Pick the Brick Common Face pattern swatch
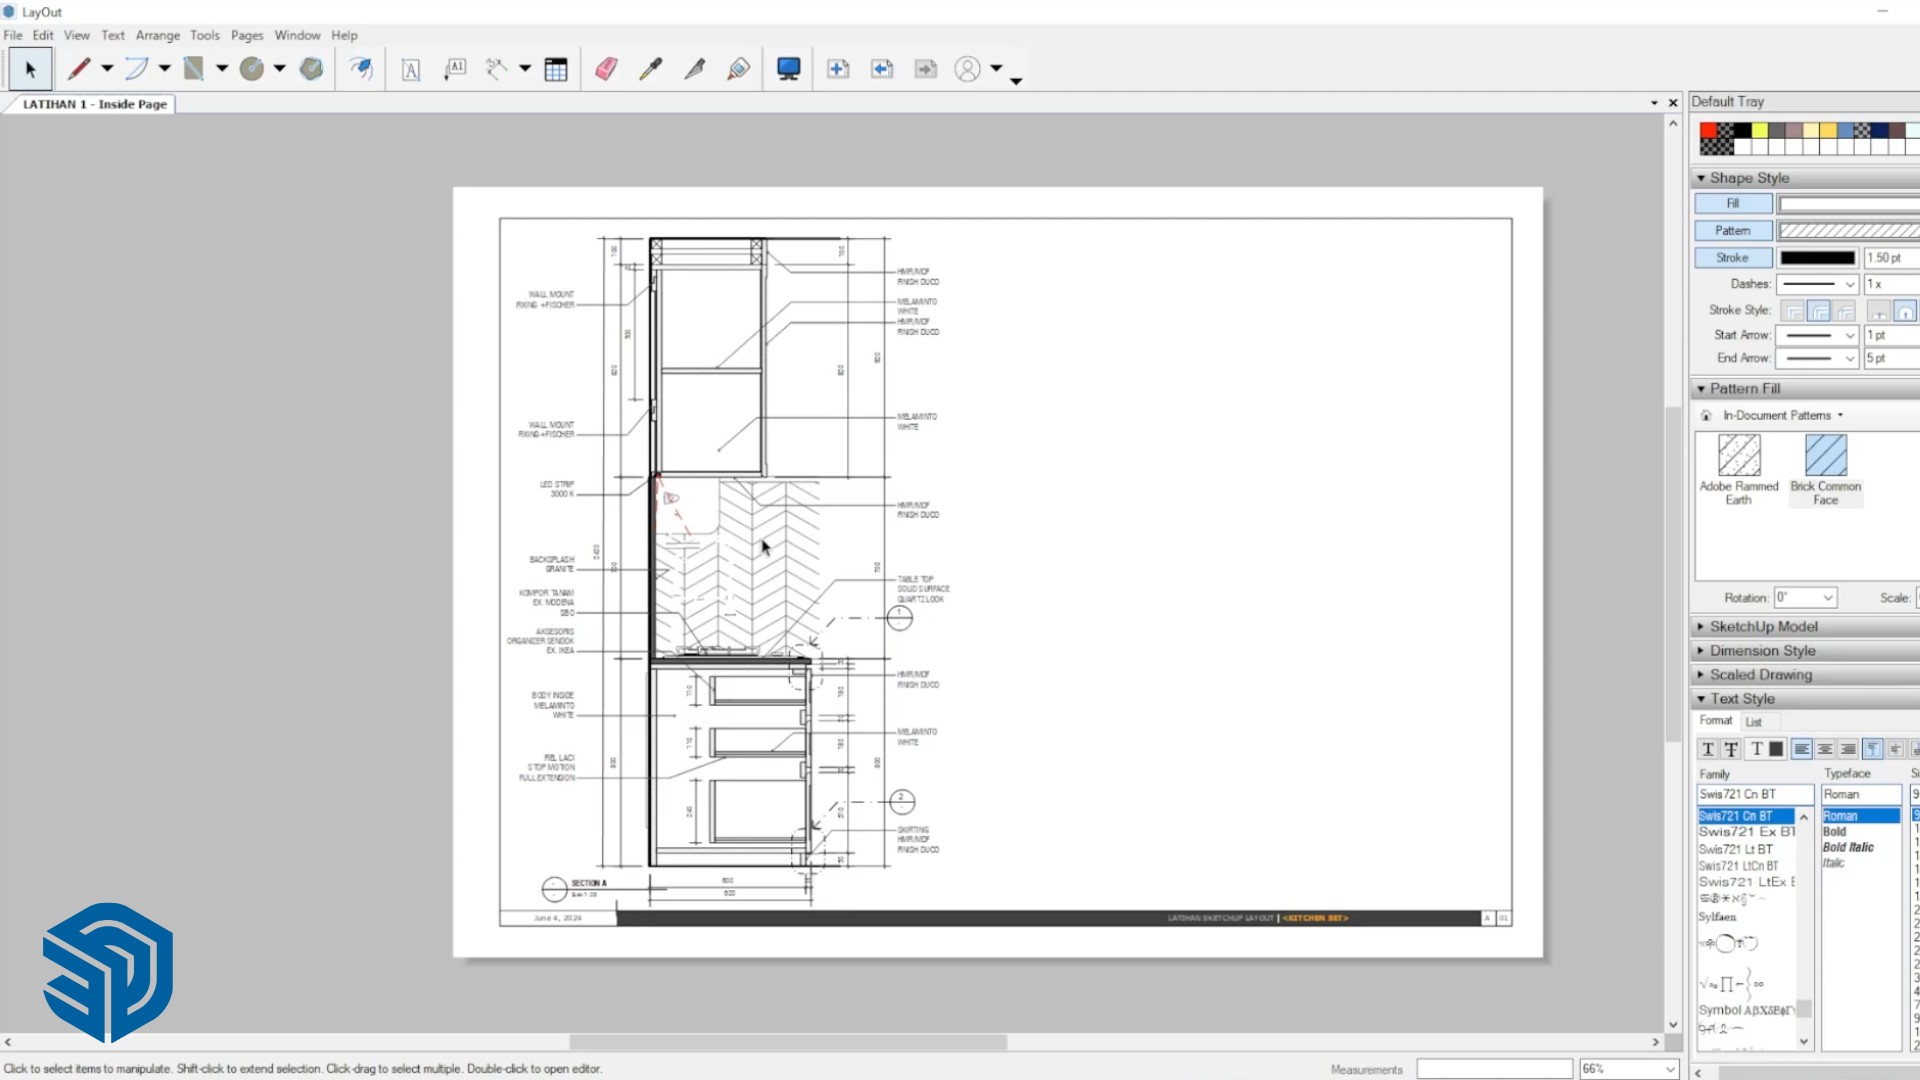The height and width of the screenshot is (1080, 1920). click(1826, 456)
